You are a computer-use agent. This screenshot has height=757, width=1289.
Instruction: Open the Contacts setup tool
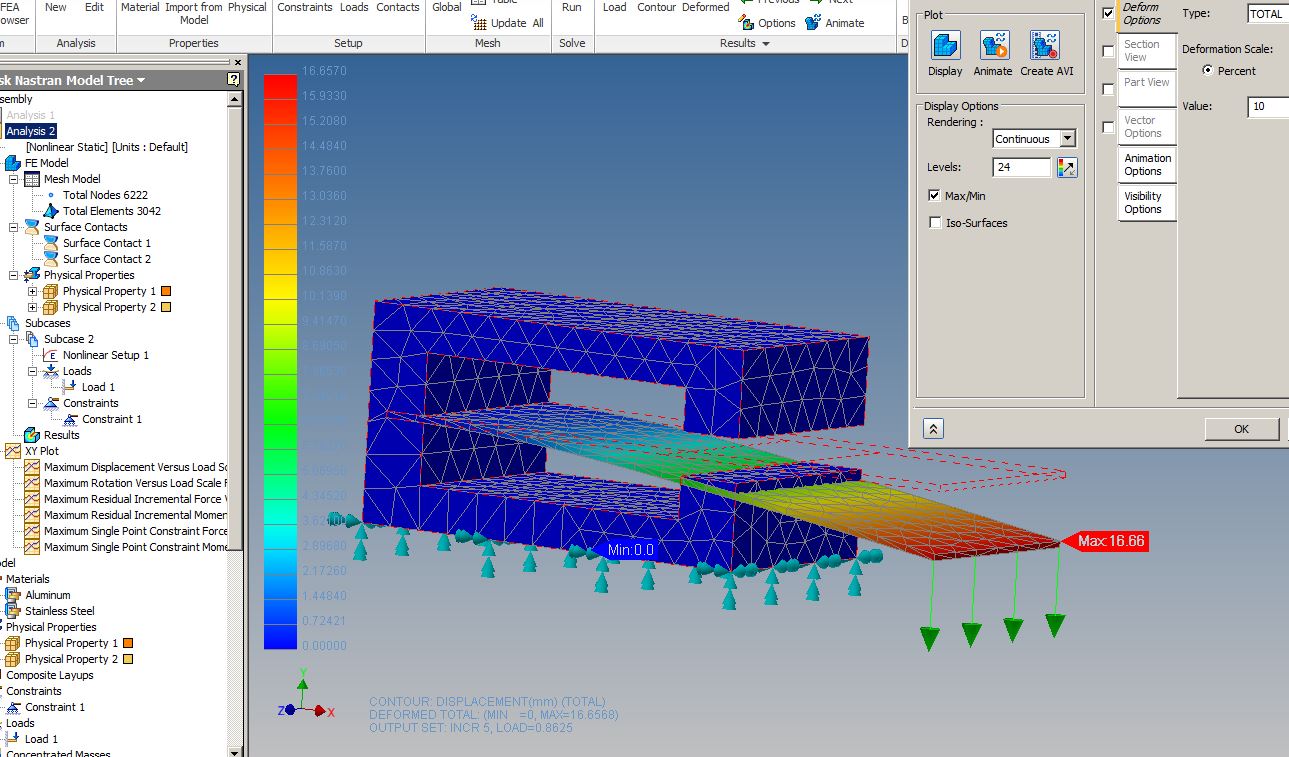(397, 6)
